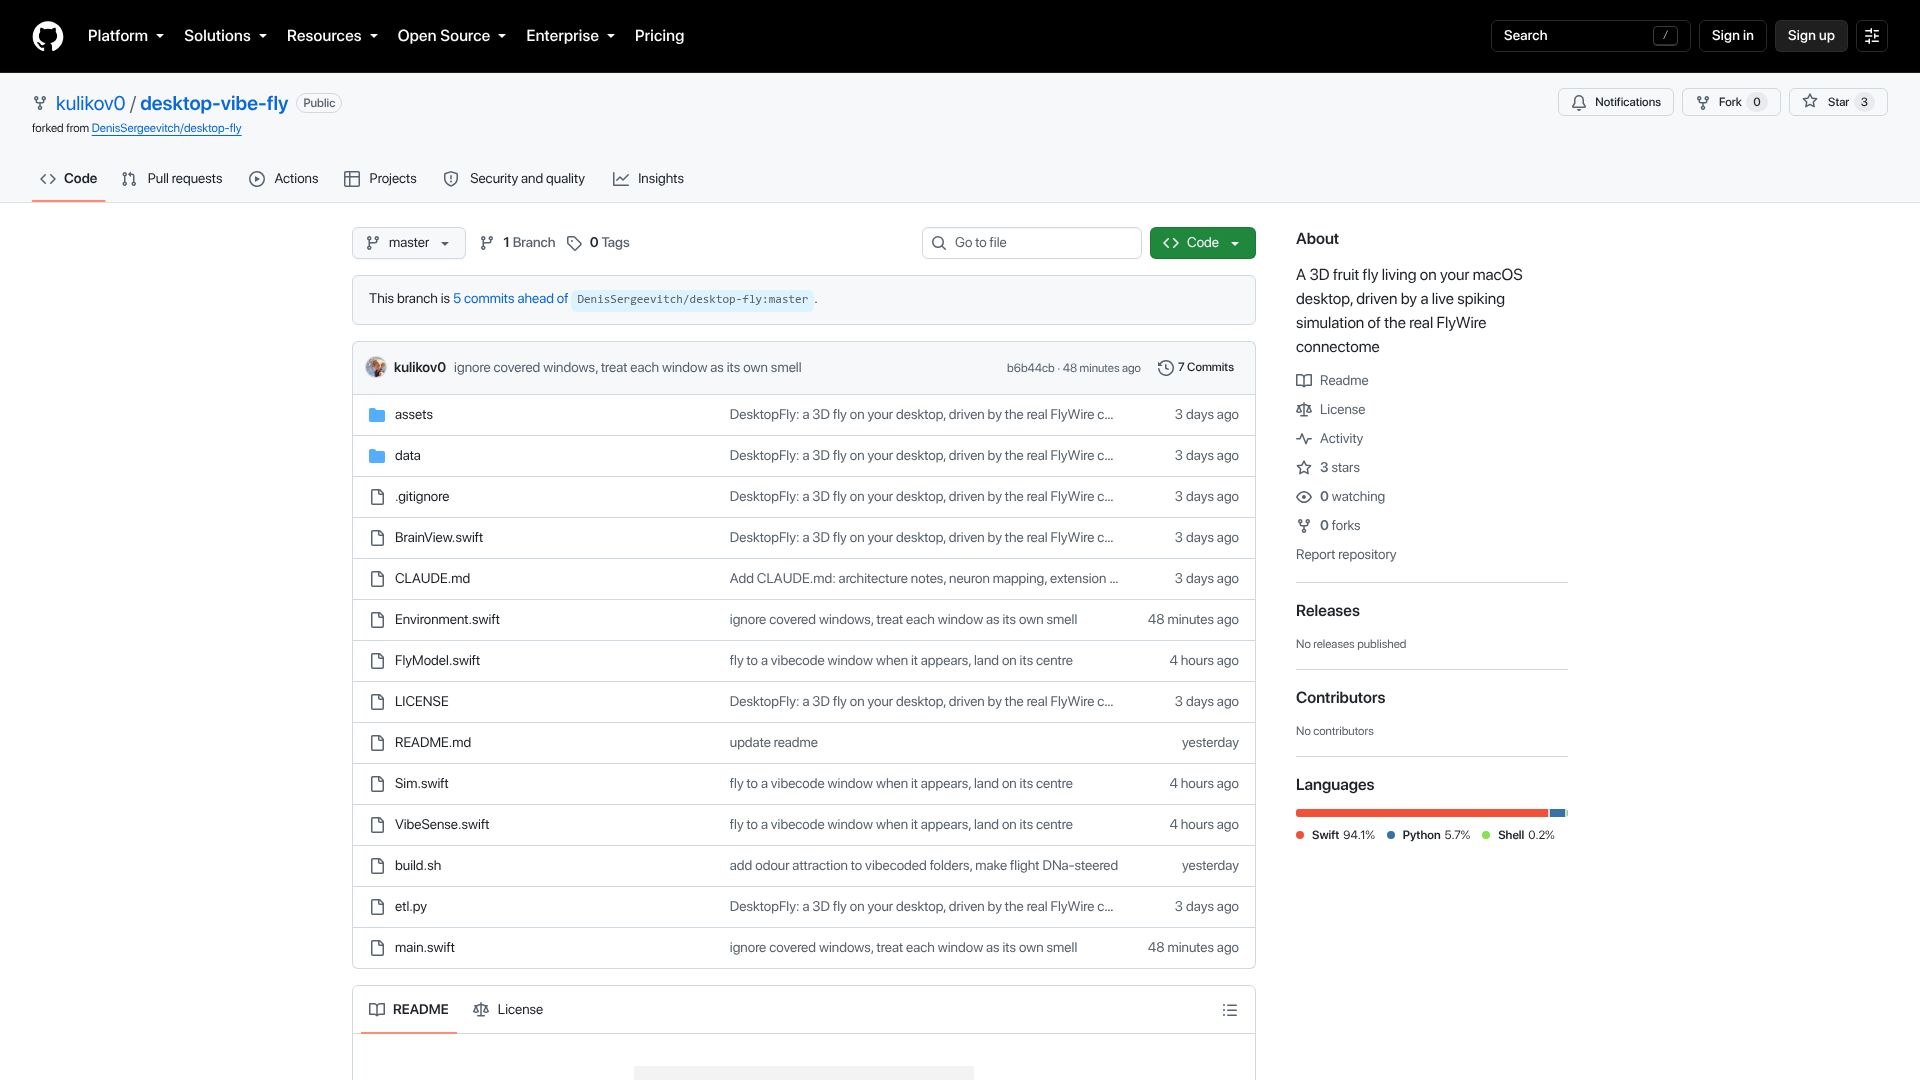Follow DenisSergeevitch/desktop-fly fork link
The image size is (1920, 1080).
166,129
